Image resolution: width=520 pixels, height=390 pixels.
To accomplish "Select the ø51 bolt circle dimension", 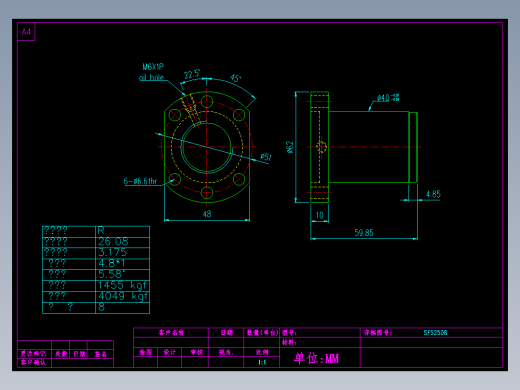I will click(266, 157).
